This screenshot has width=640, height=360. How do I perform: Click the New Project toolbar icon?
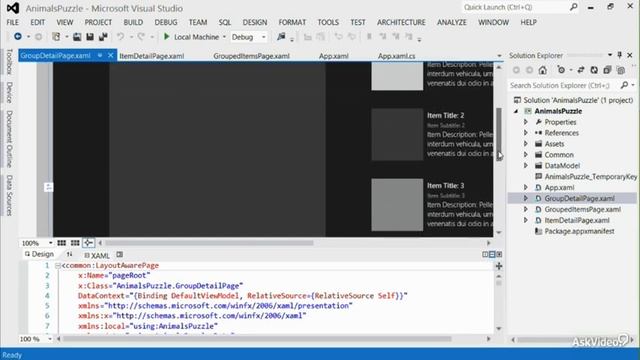56,37
